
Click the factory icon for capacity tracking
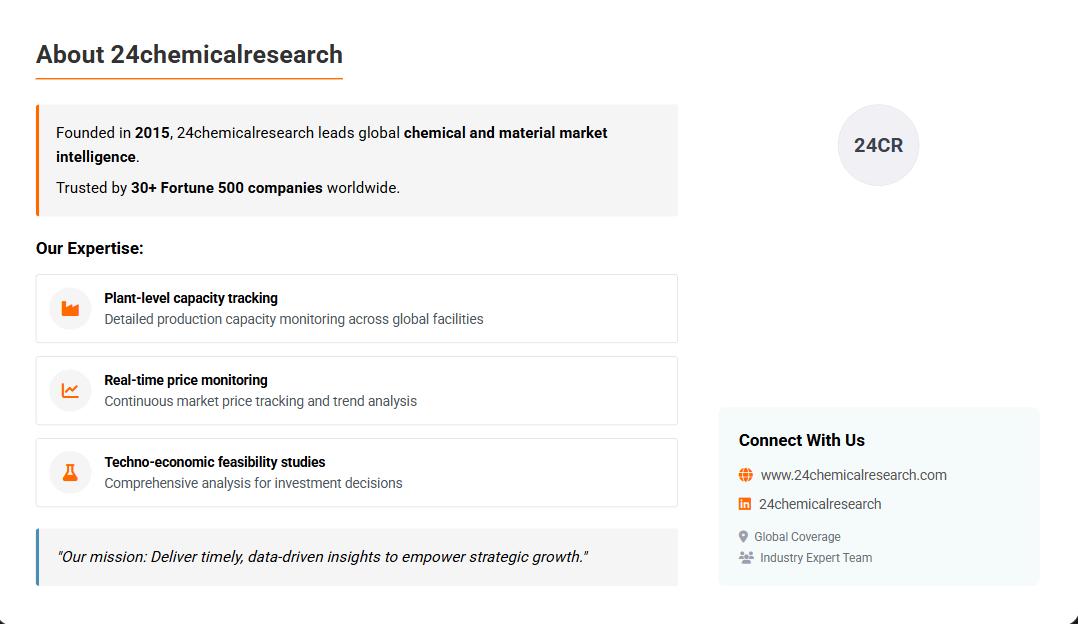[70, 309]
